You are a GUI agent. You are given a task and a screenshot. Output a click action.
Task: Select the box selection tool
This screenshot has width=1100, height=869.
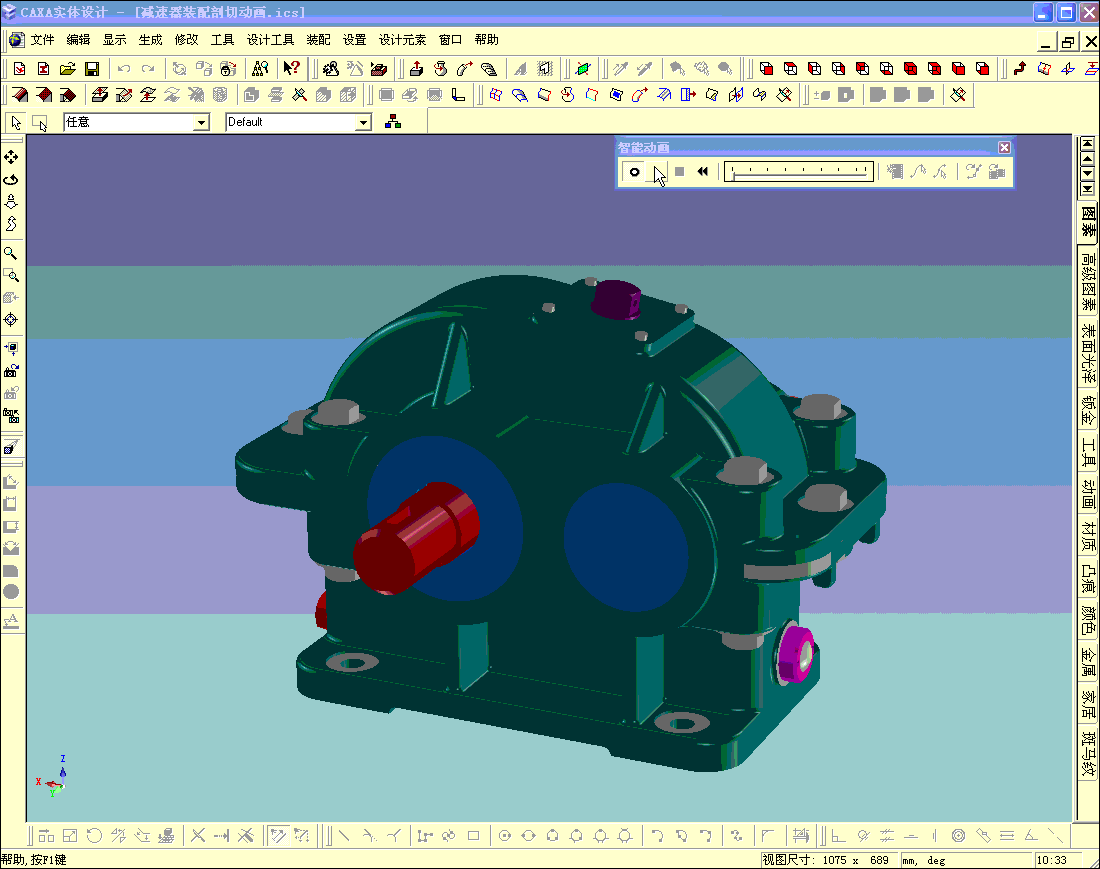pos(39,123)
